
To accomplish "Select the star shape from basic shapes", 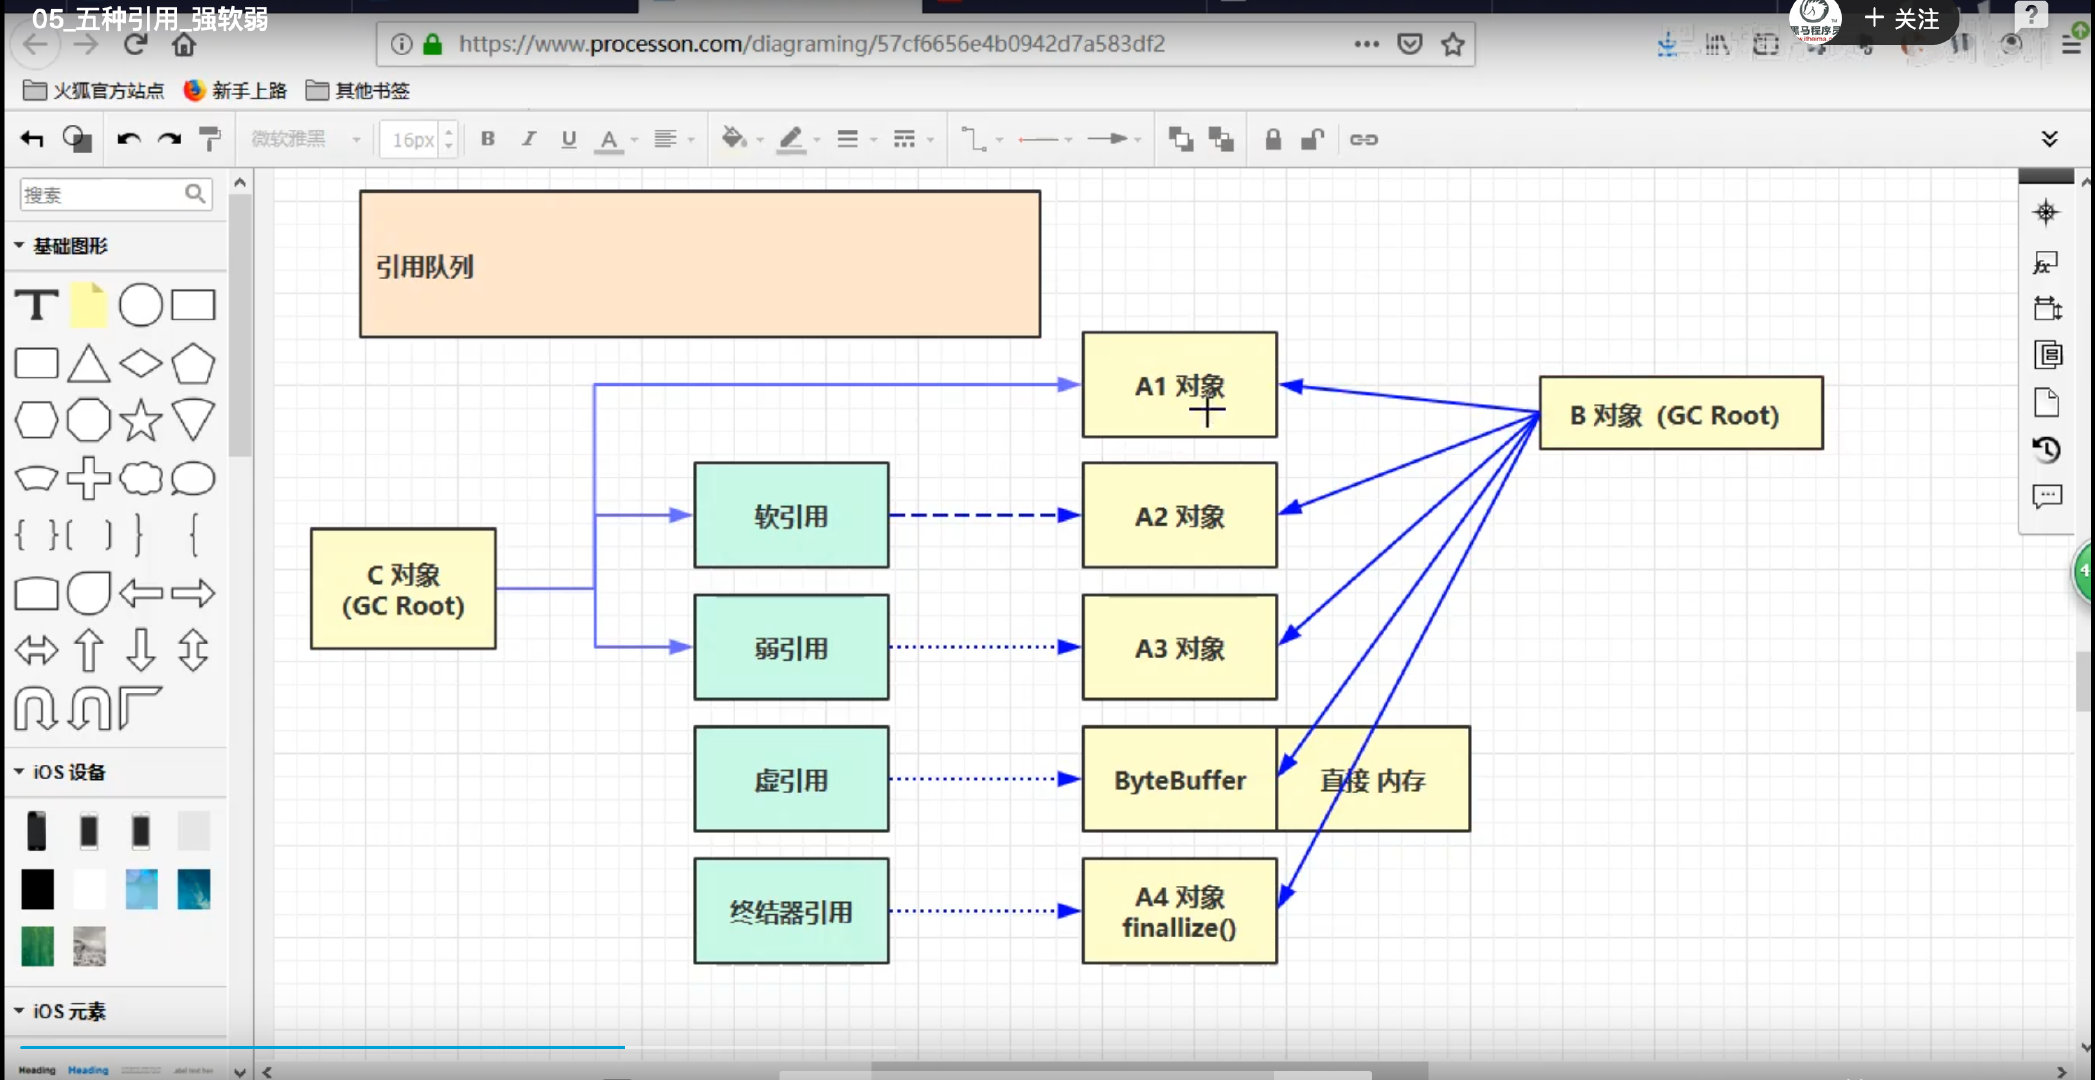I will [140, 421].
